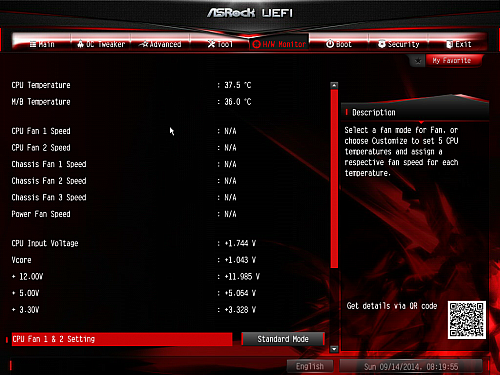
Task: Click the +3.328 V value
Action: point(240,310)
